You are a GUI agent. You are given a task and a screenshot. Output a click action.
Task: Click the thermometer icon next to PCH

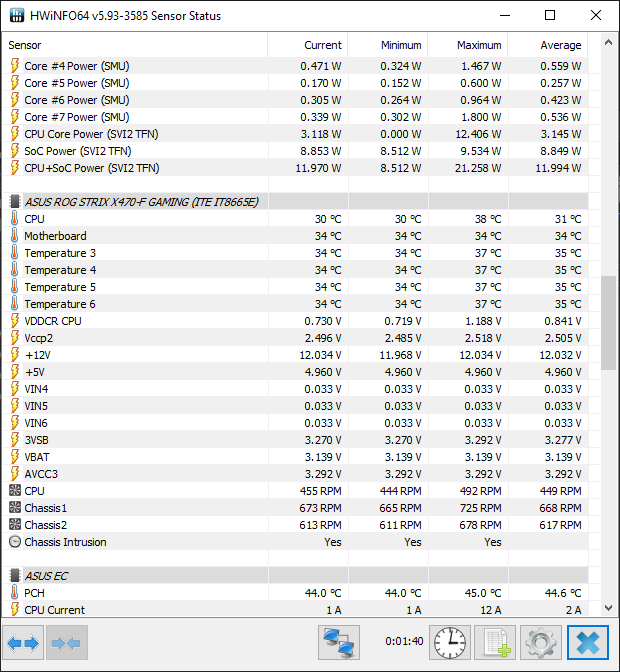point(15,593)
